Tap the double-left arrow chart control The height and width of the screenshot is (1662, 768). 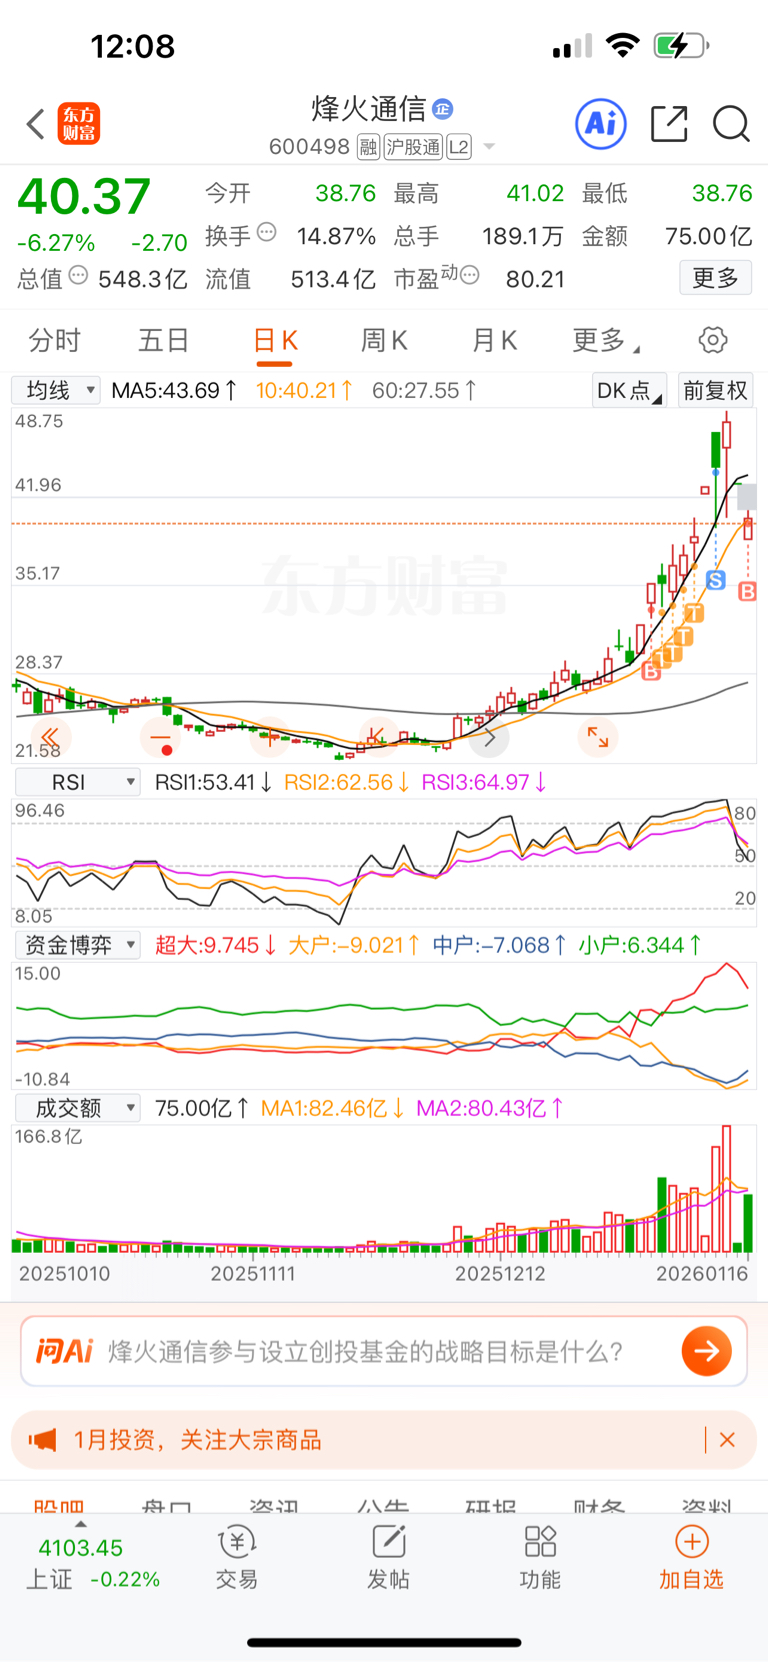[50, 738]
